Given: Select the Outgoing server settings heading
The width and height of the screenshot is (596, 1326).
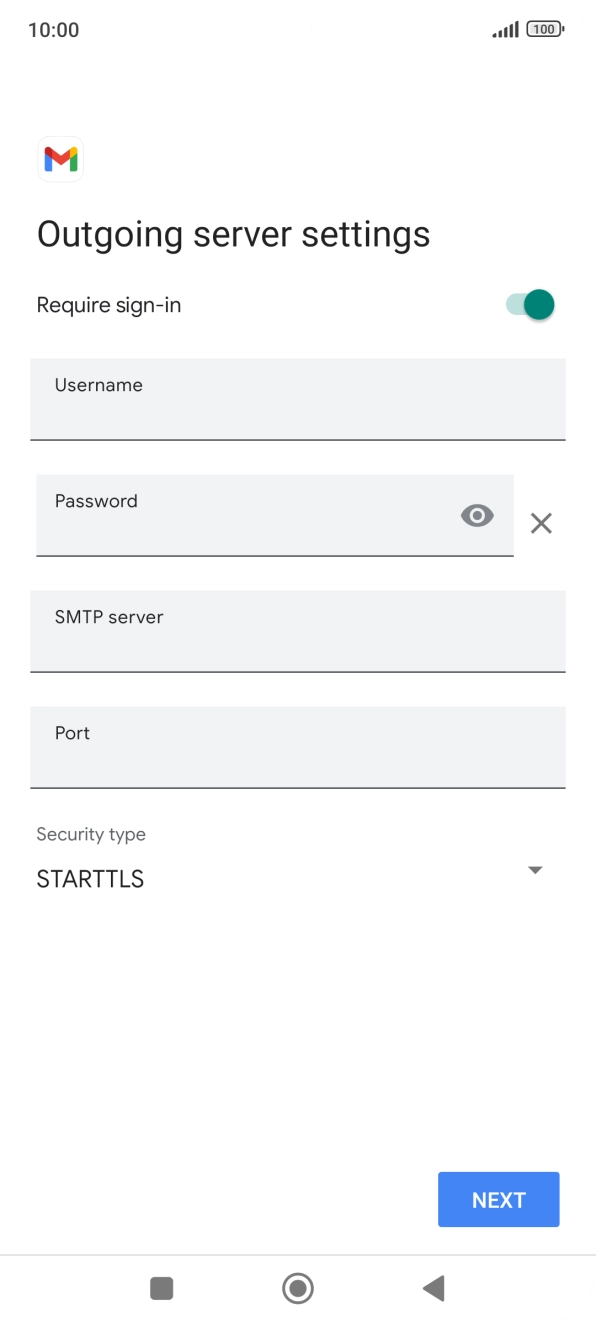Looking at the screenshot, I should point(232,233).
